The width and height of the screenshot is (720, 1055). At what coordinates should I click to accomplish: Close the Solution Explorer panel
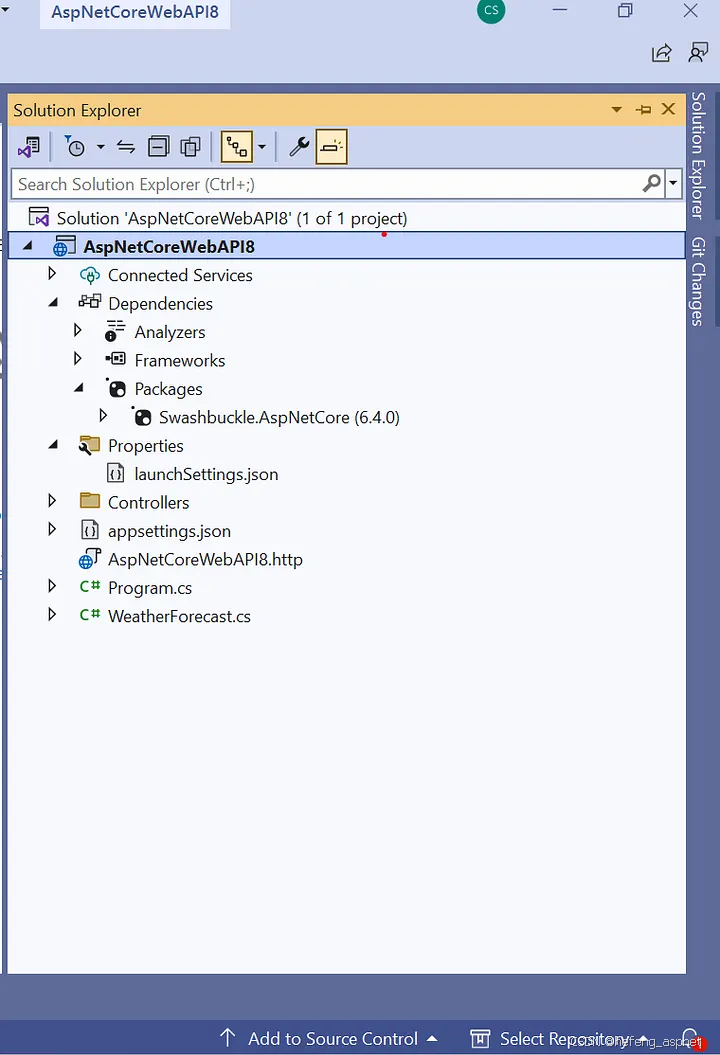tap(668, 109)
